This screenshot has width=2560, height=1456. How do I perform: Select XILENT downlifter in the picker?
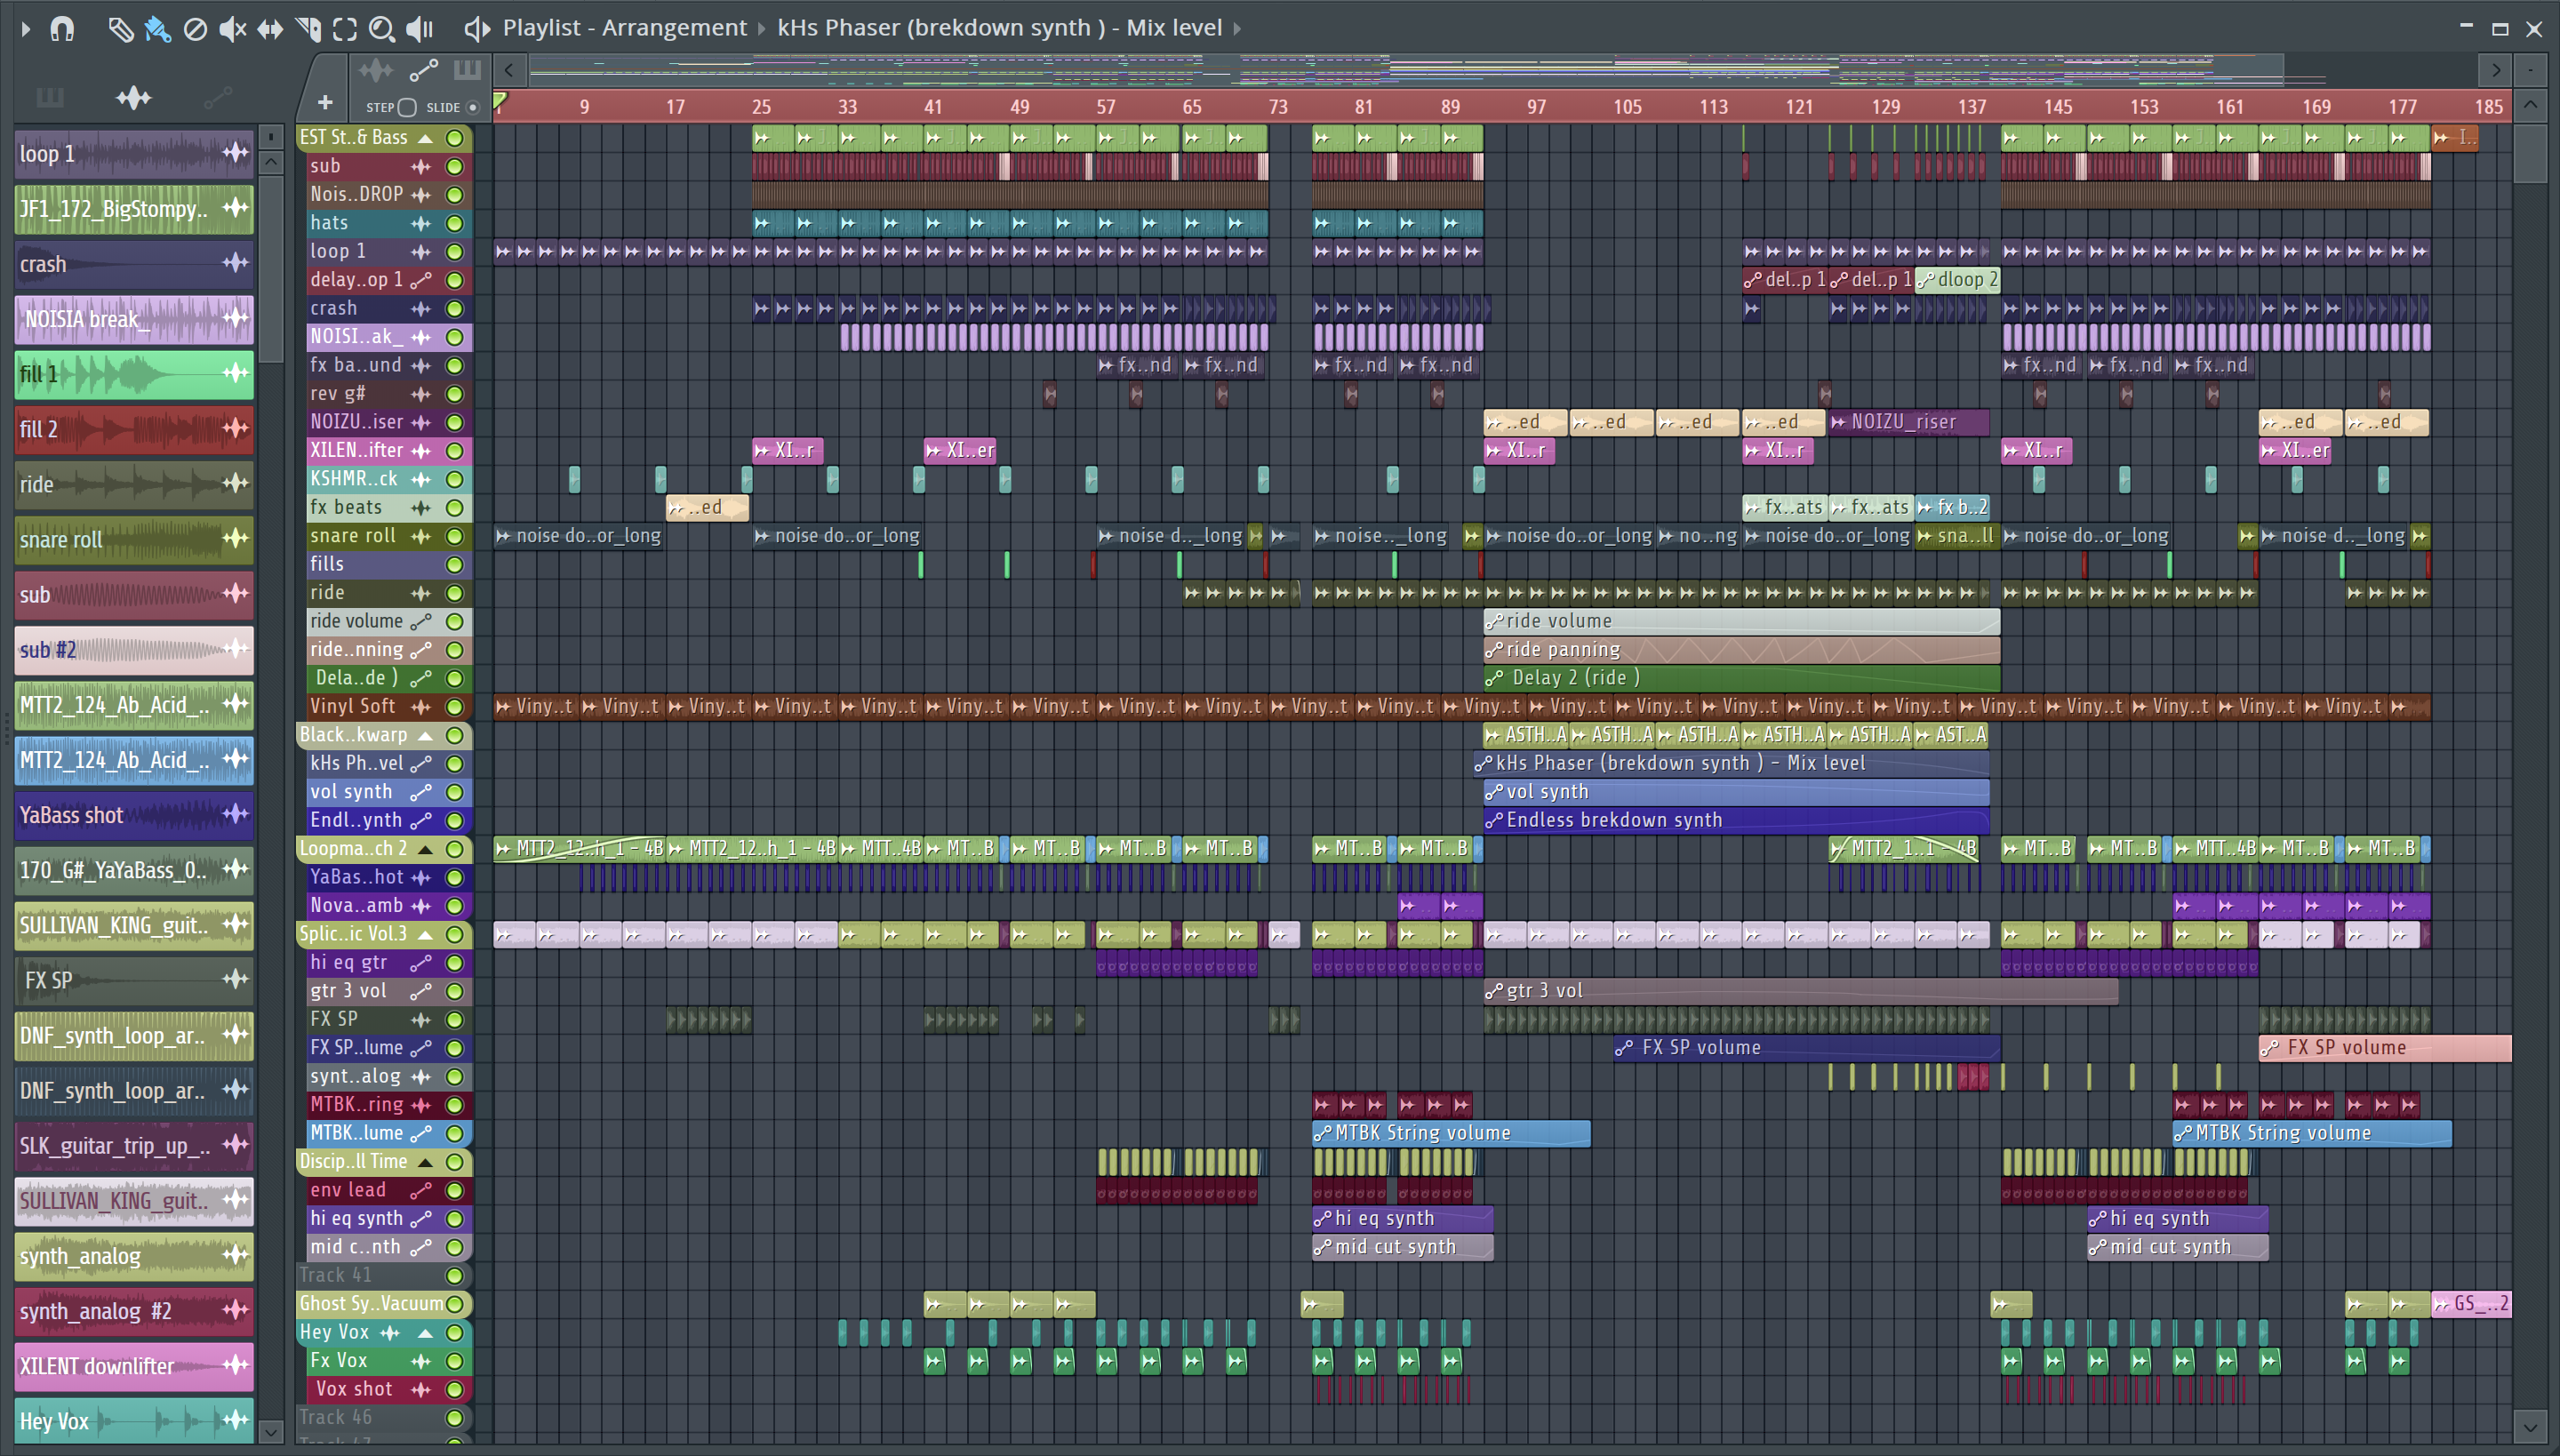(134, 1366)
